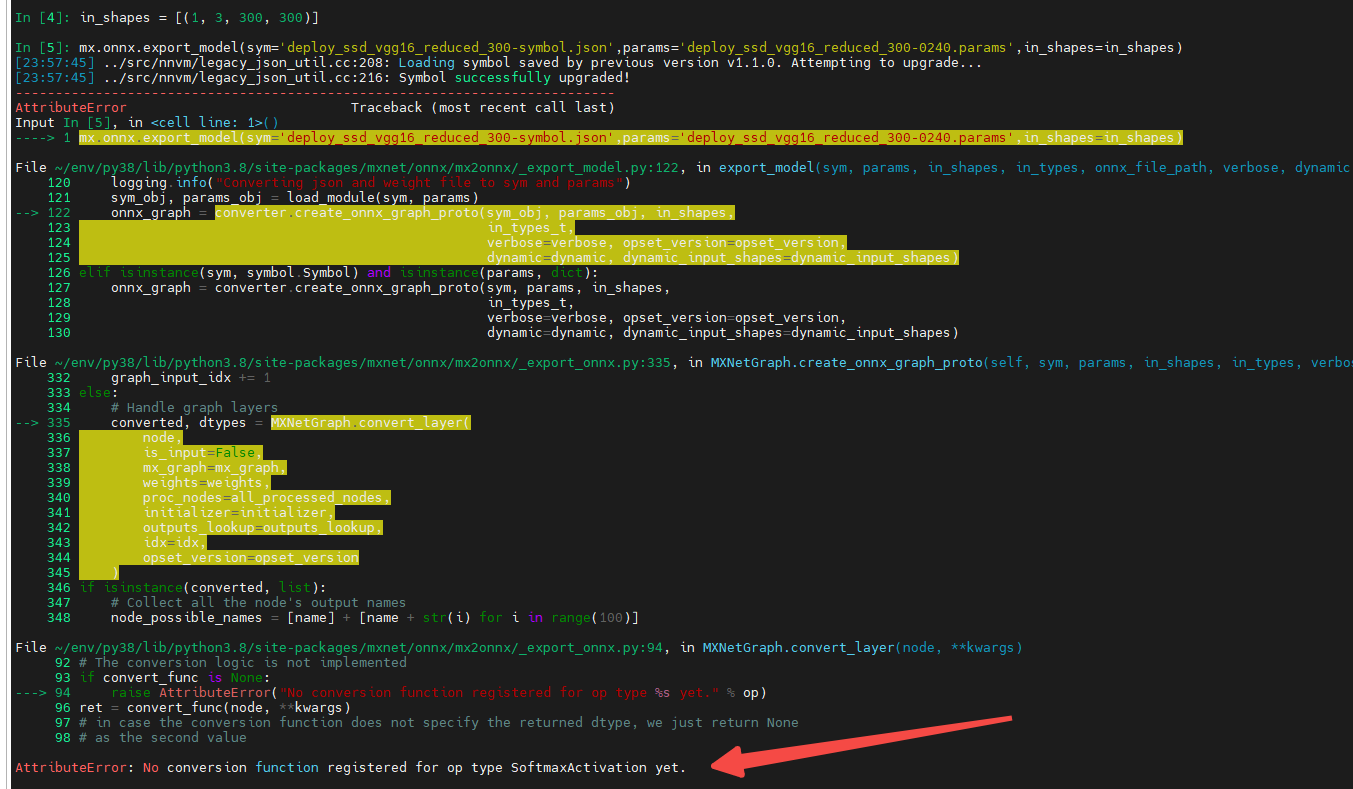The image size is (1353, 789).
Task: Click line 335 highlighted 'MXNetGraph.convert_layer(' text
Action: click(x=371, y=423)
